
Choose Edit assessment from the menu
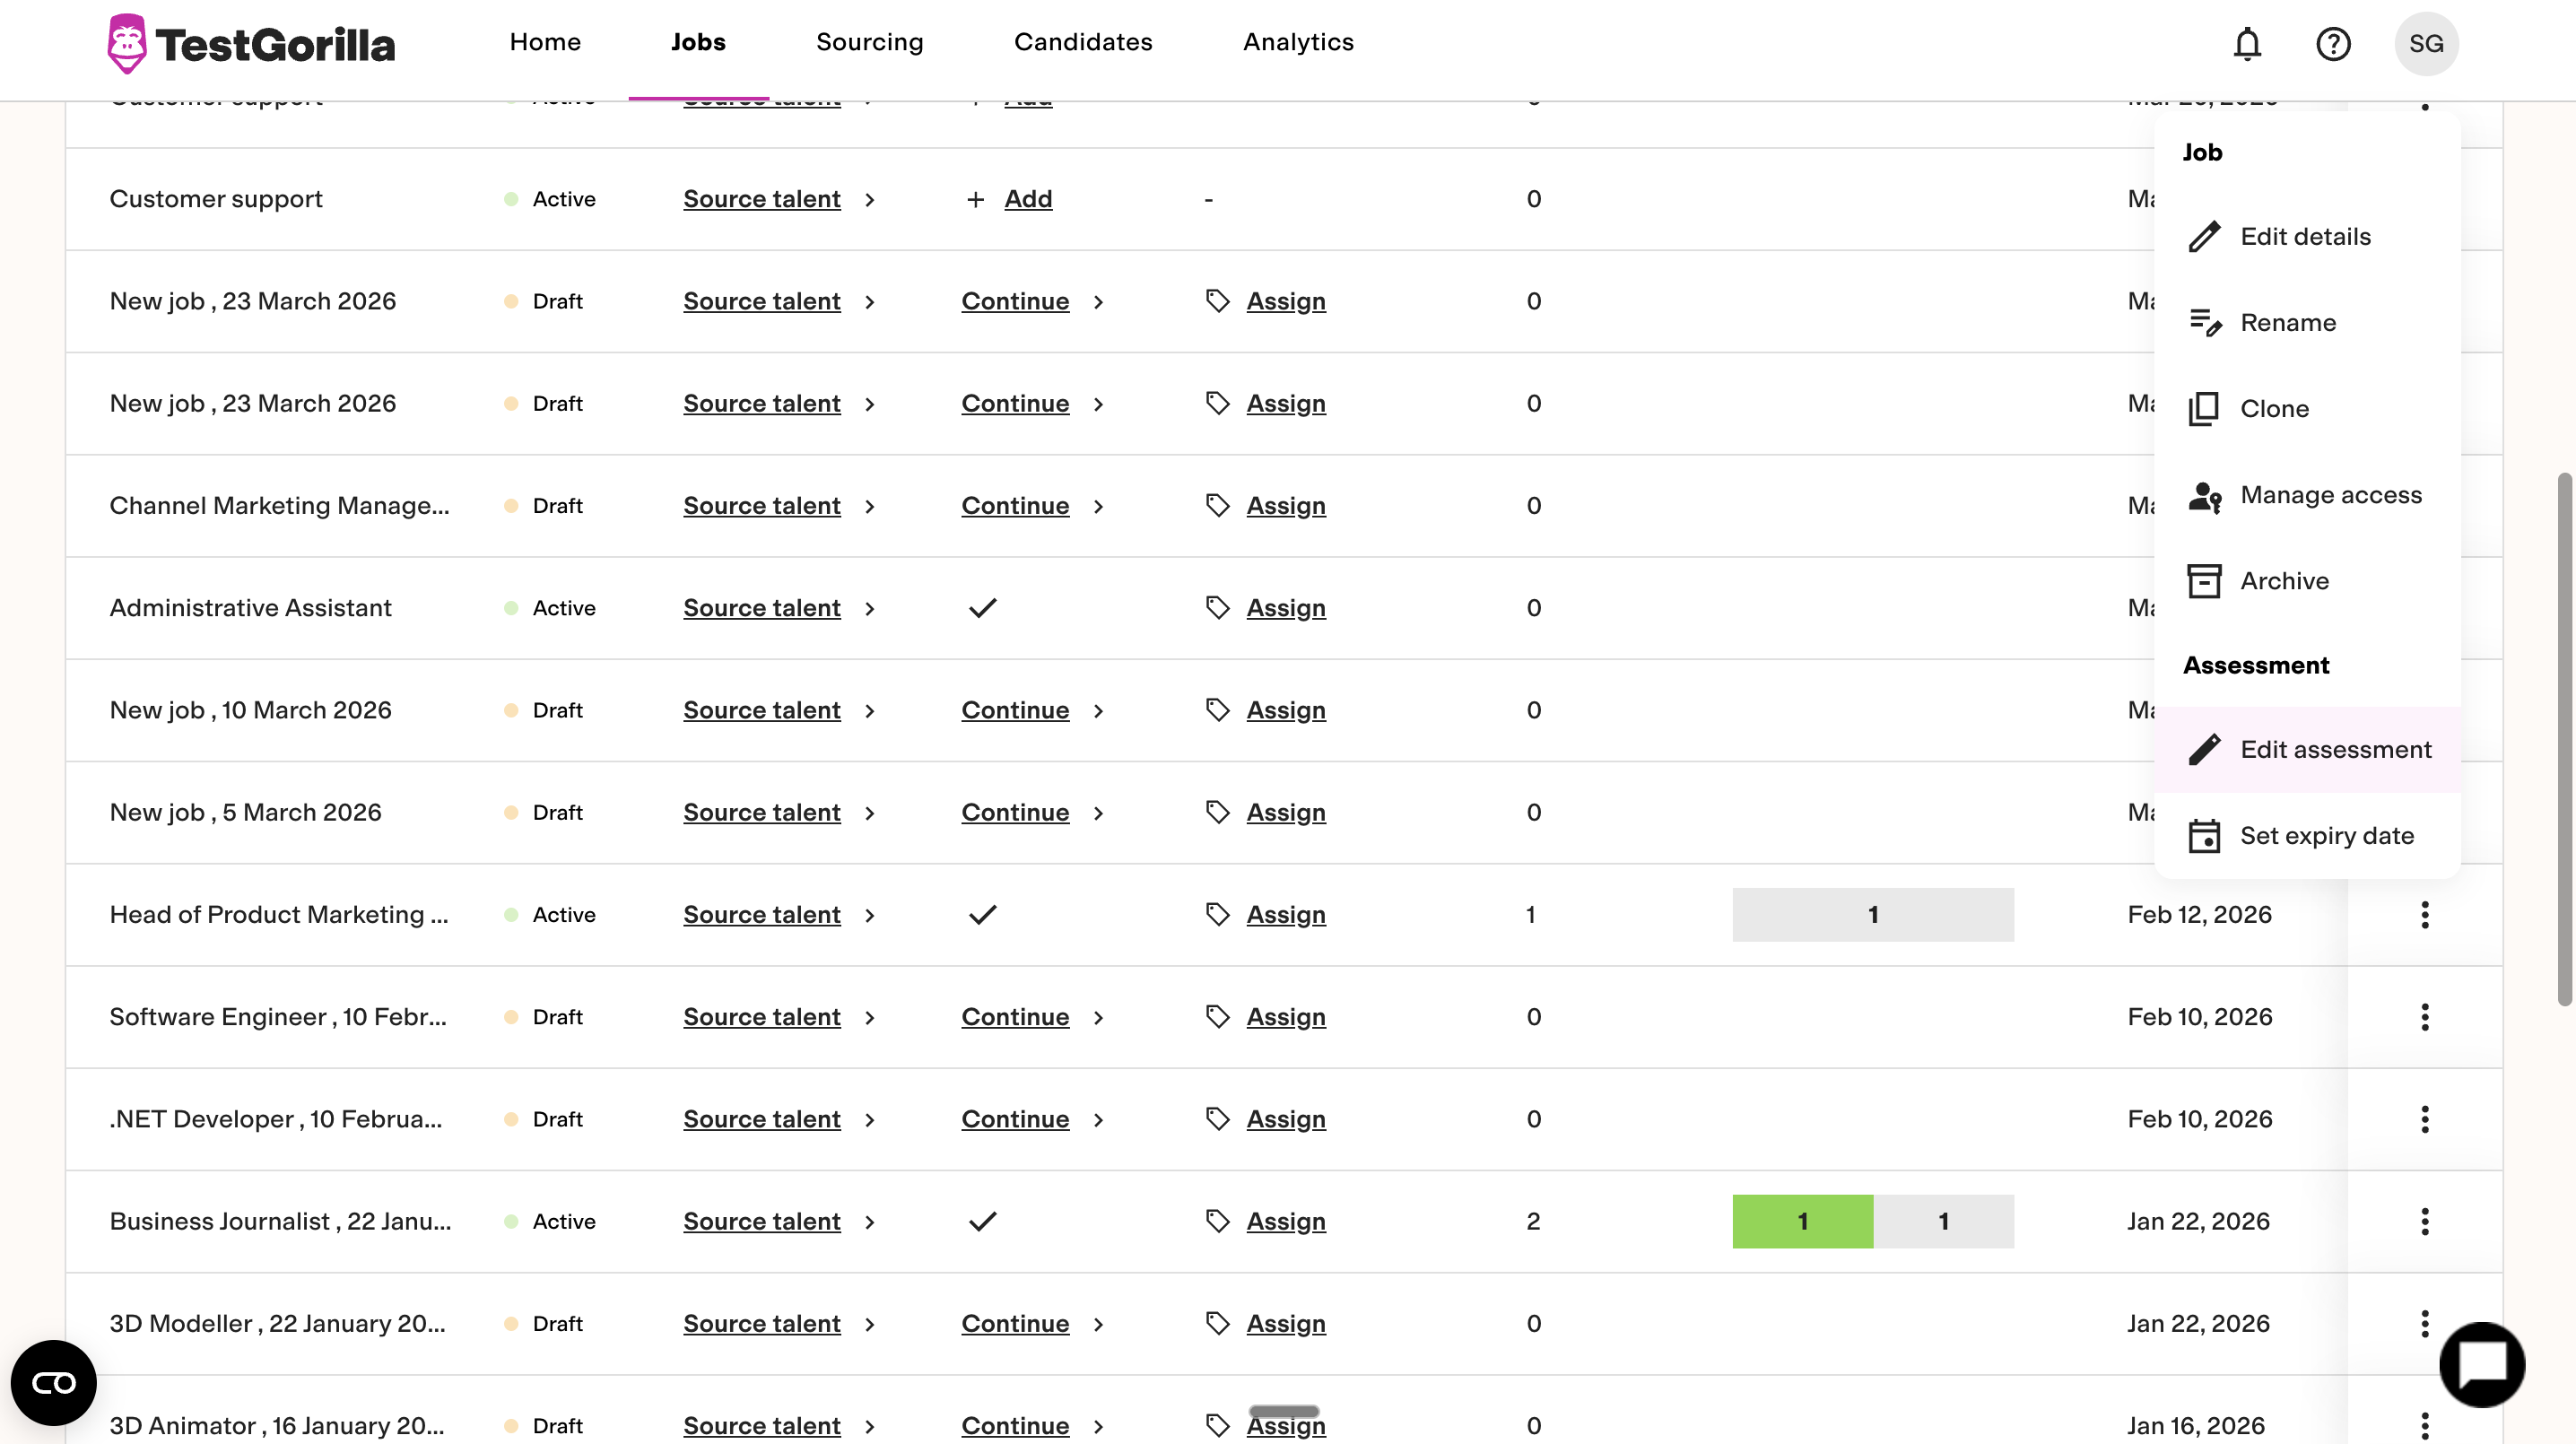pyautogui.click(x=2307, y=750)
